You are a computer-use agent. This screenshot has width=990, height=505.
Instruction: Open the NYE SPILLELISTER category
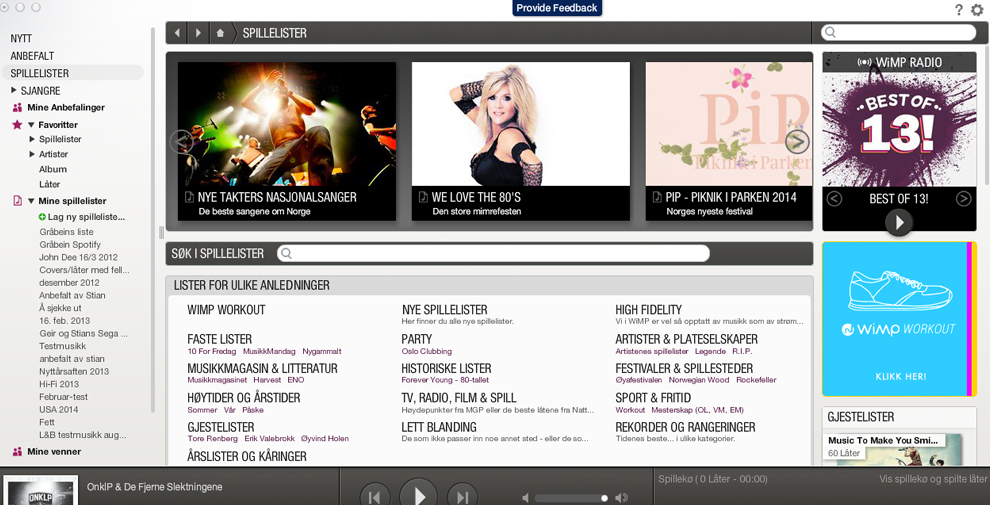click(444, 310)
